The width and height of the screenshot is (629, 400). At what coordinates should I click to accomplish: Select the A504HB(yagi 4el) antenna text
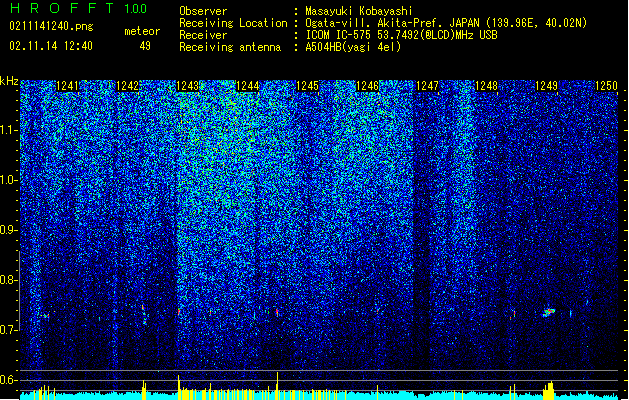(x=353, y=47)
